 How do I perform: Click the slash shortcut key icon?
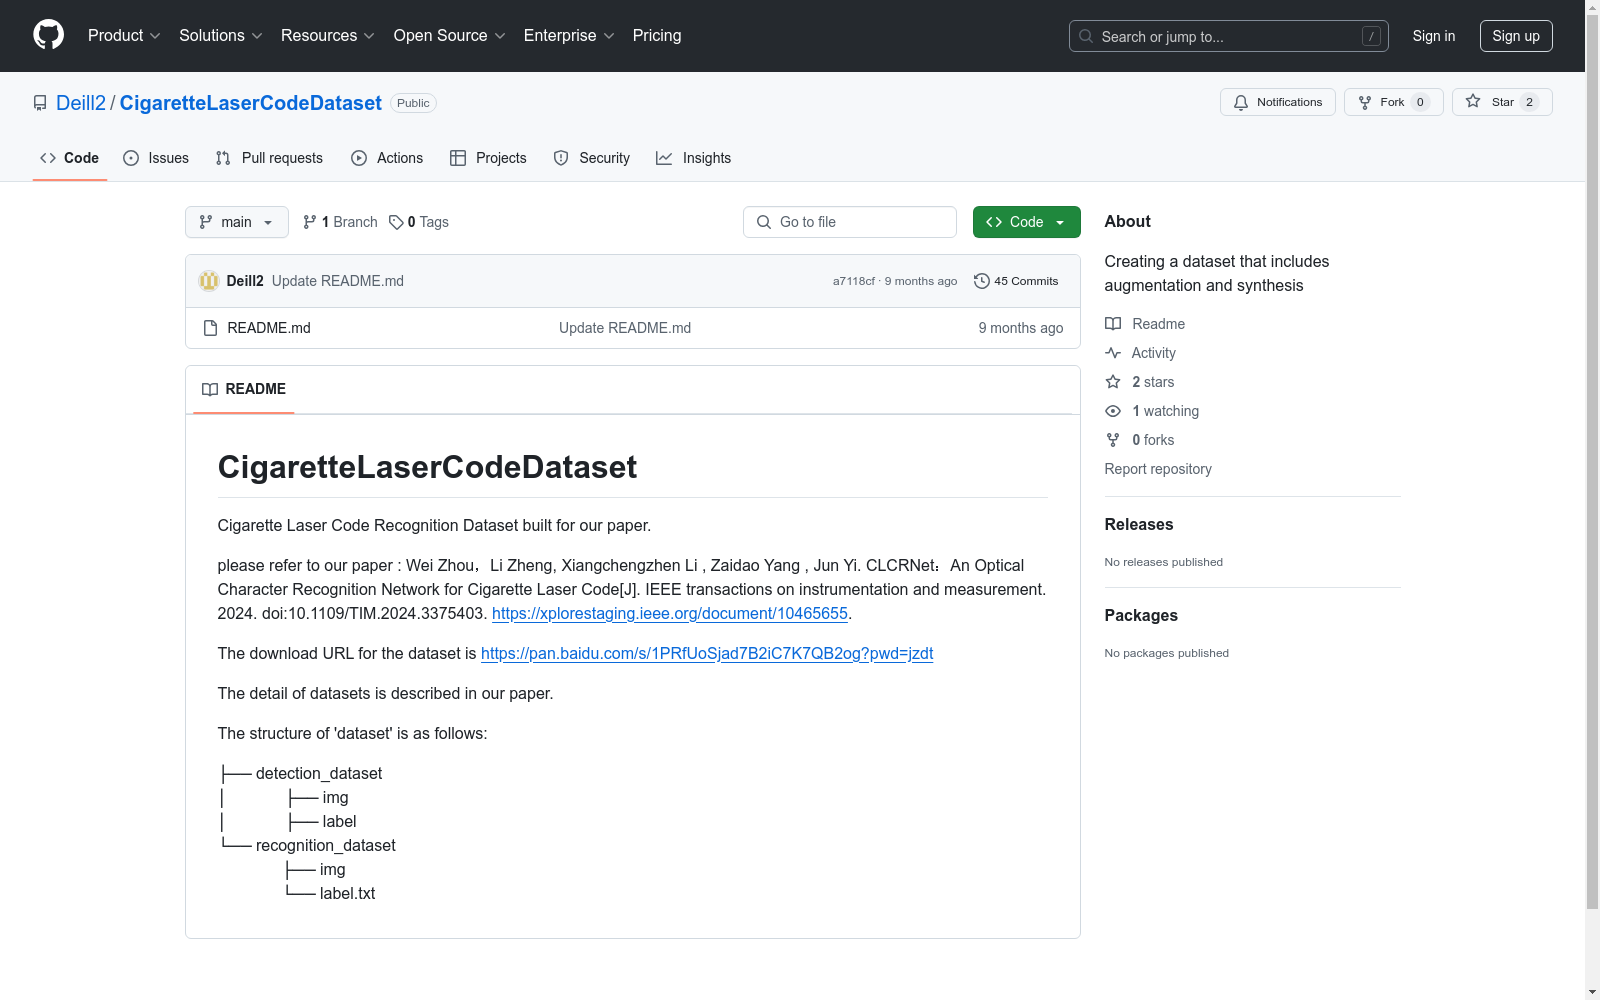1372,36
